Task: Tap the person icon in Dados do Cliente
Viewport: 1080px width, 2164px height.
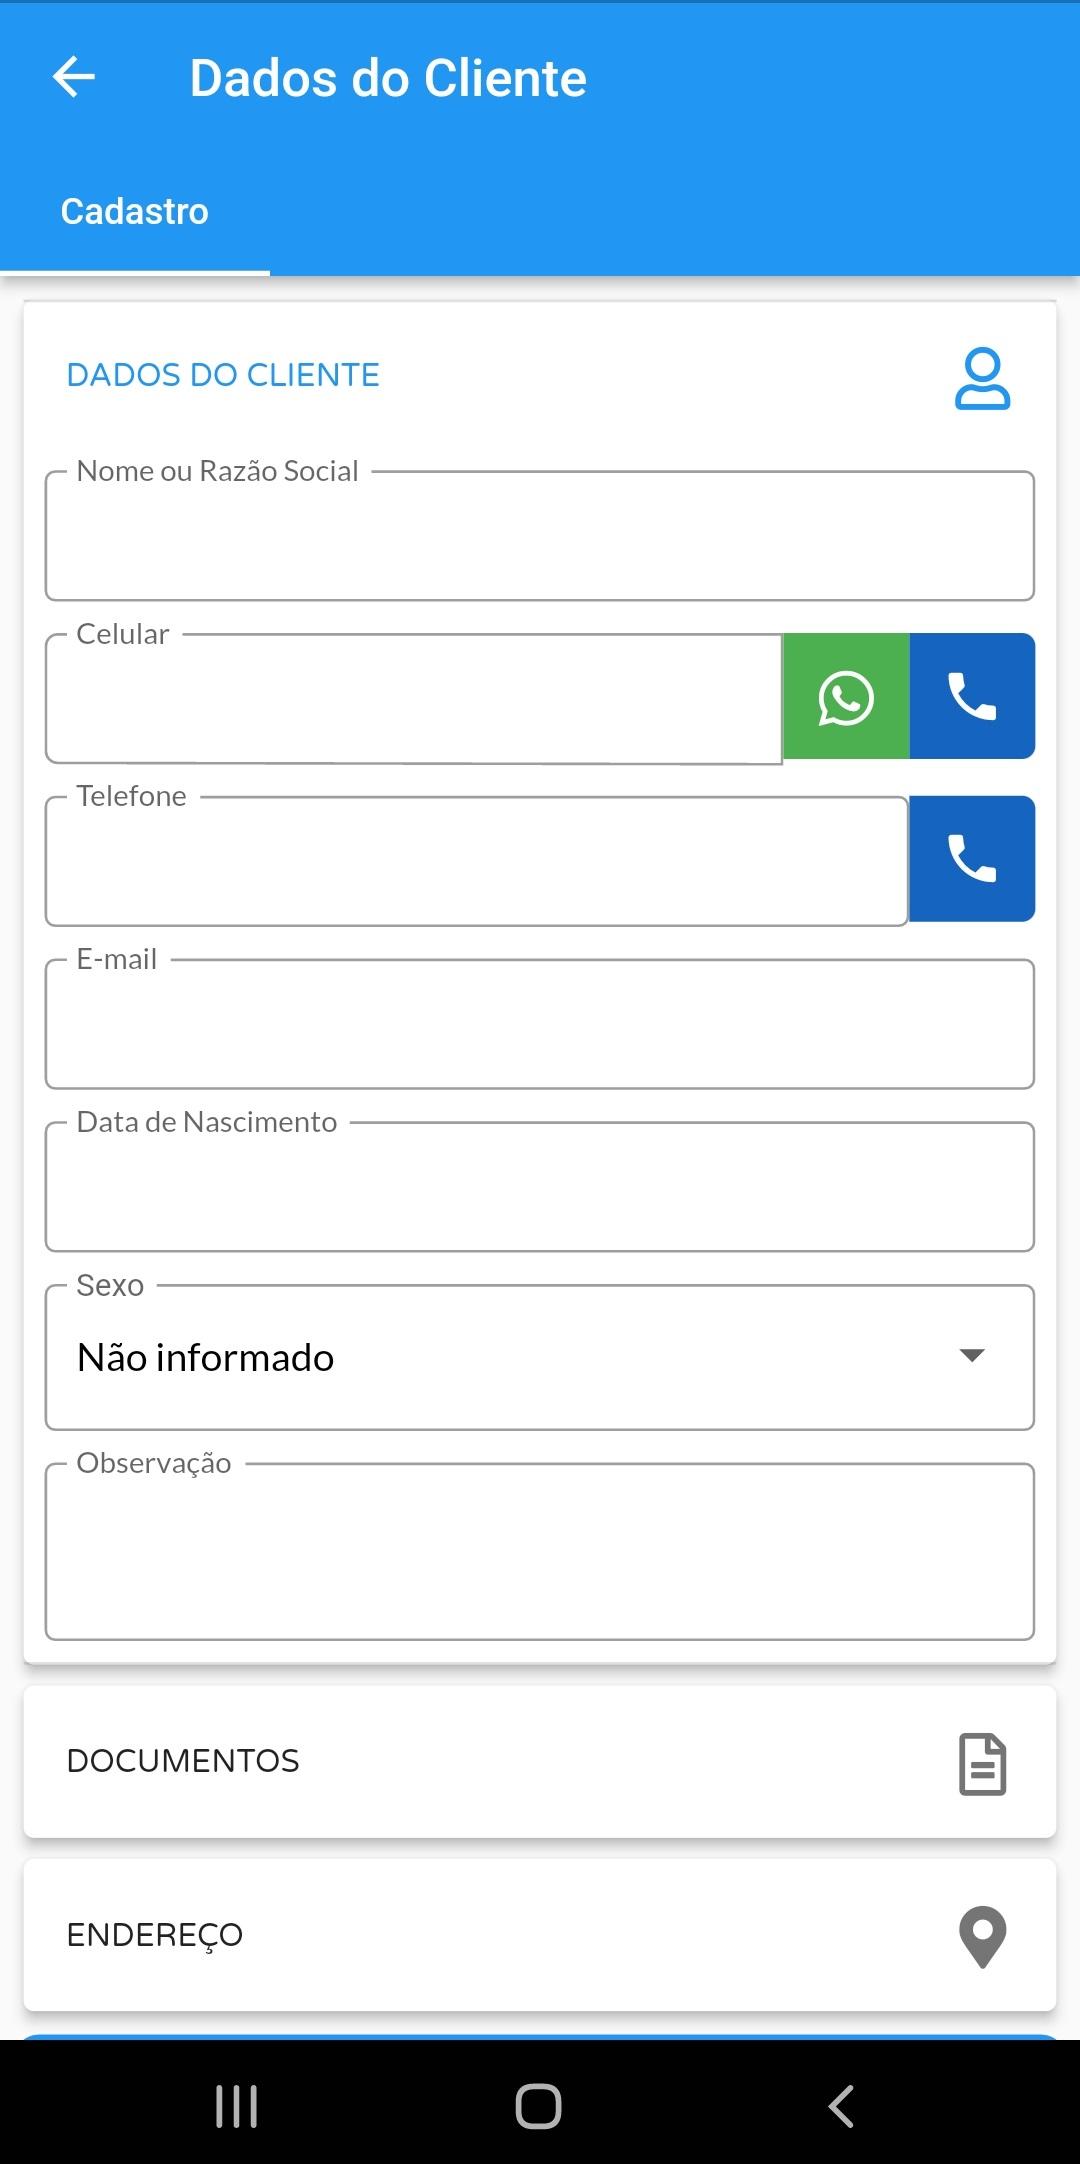Action: [x=982, y=378]
